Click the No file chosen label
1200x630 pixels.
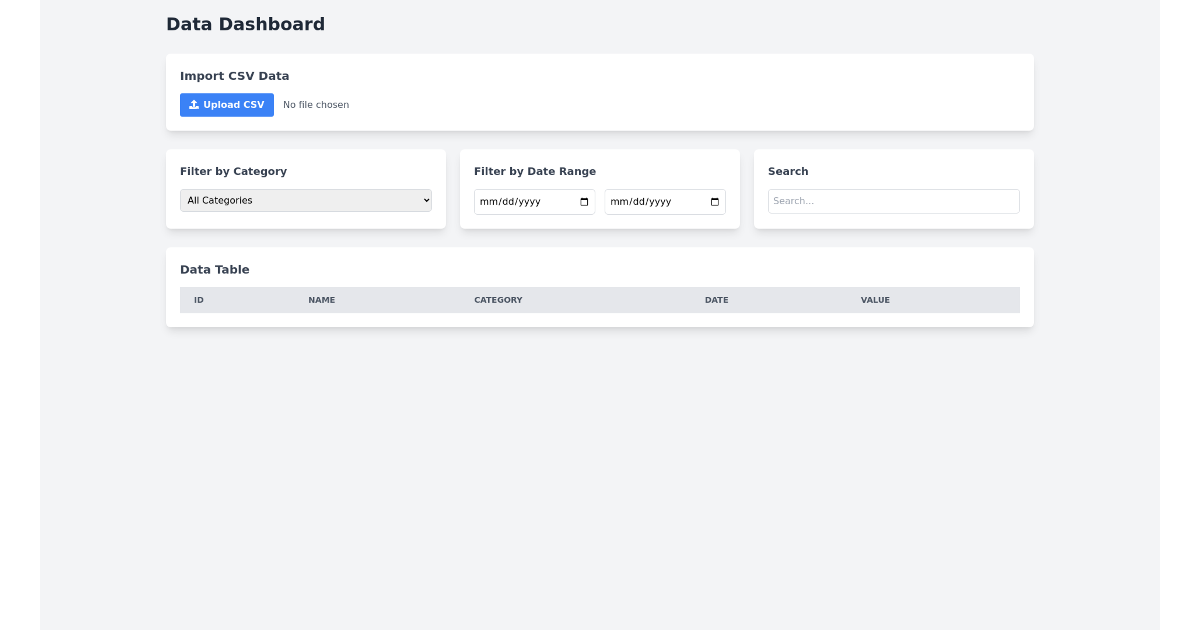pyautogui.click(x=316, y=104)
